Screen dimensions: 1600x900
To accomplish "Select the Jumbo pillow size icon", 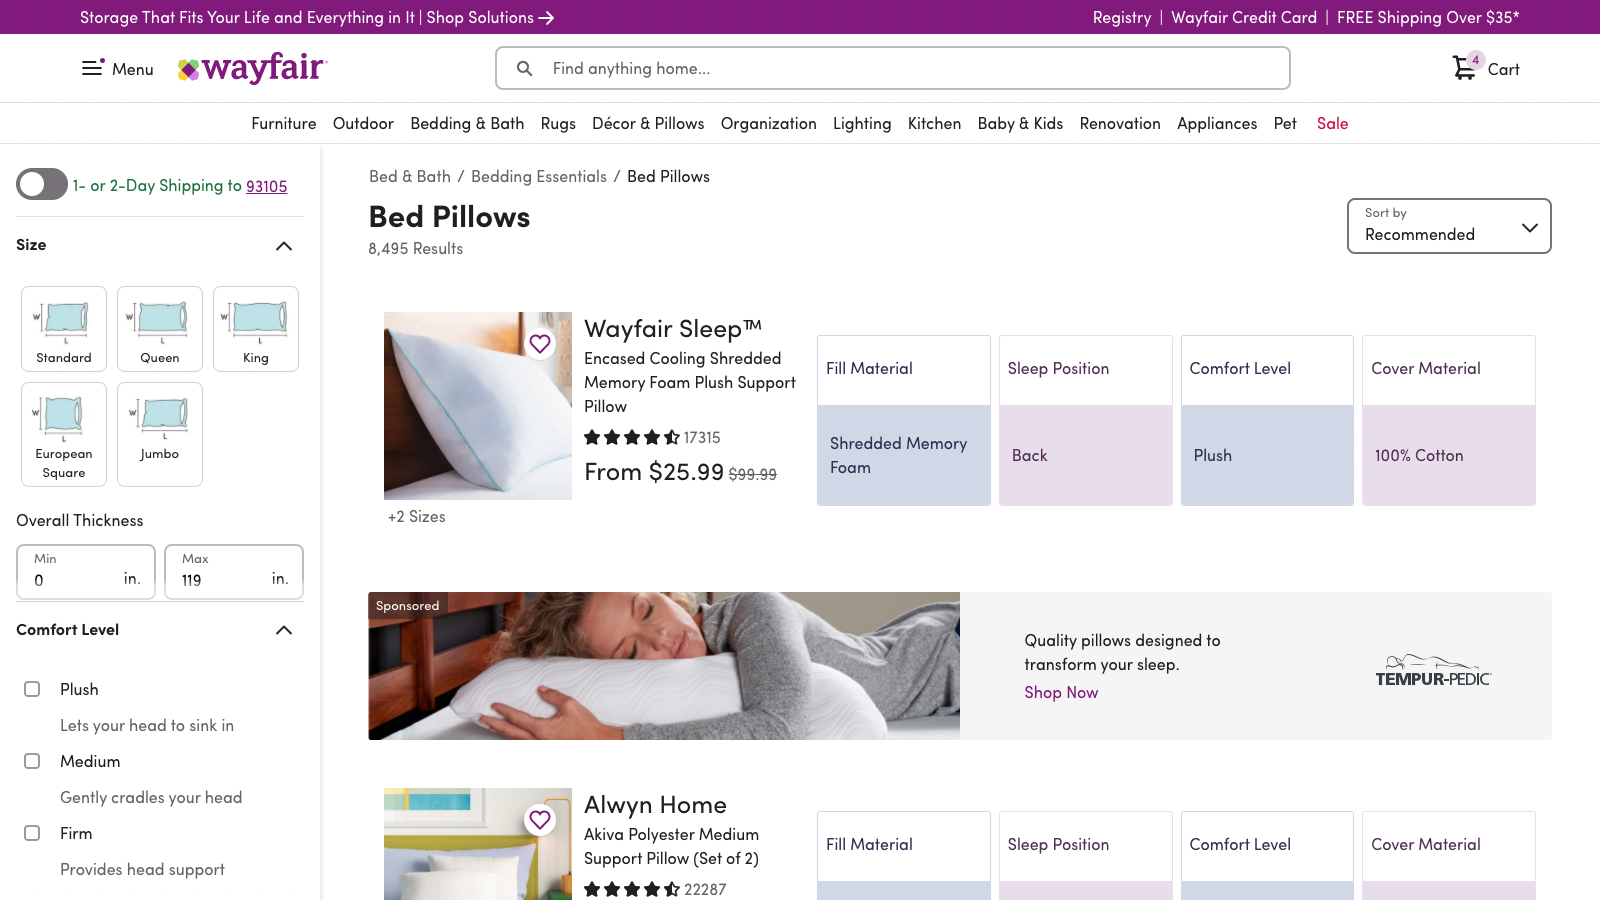I will (160, 434).
